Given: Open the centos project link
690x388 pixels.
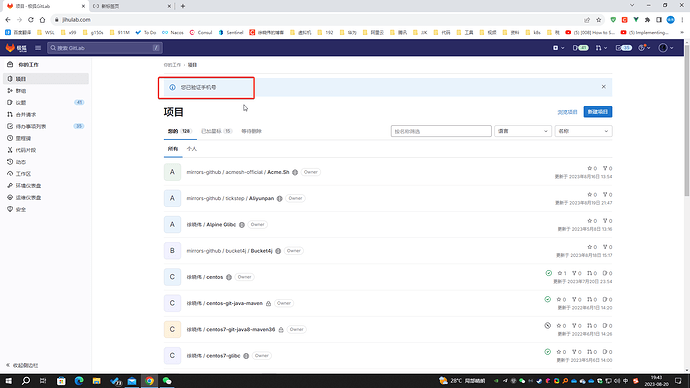Looking at the screenshot, I should tap(205, 277).
